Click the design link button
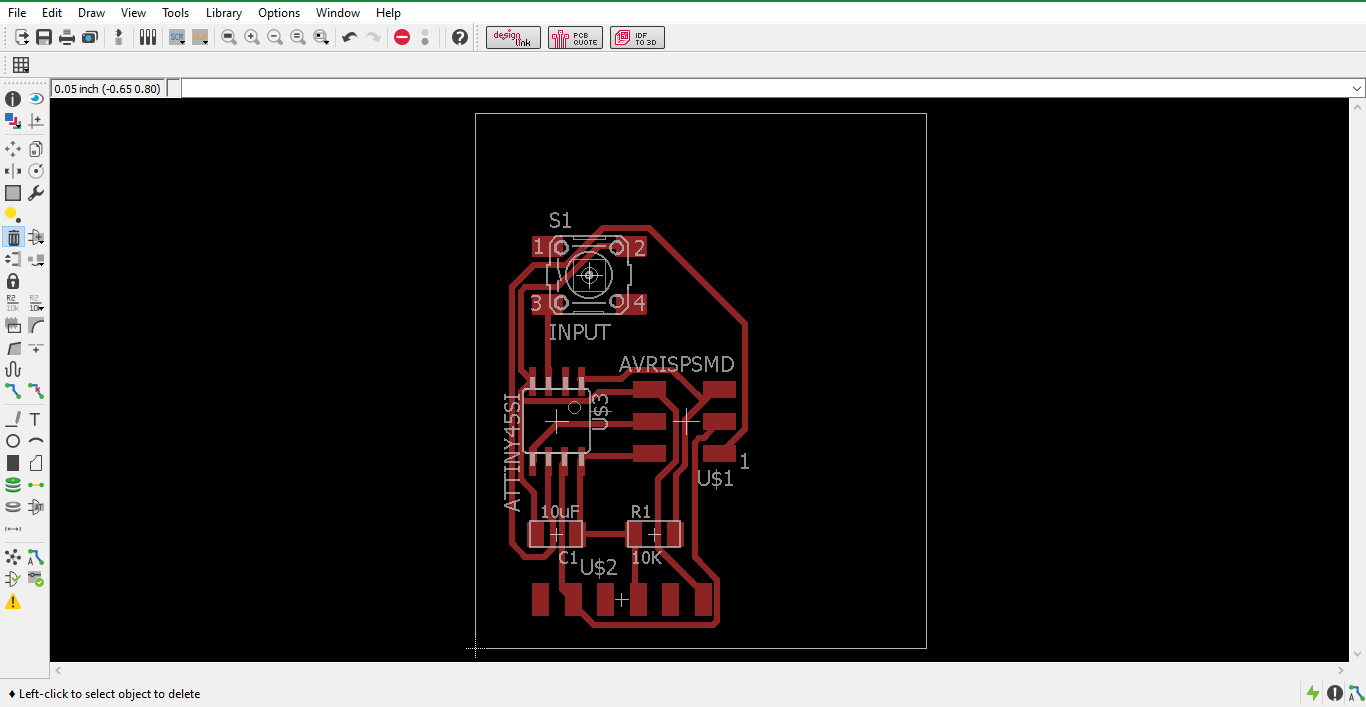 (513, 37)
